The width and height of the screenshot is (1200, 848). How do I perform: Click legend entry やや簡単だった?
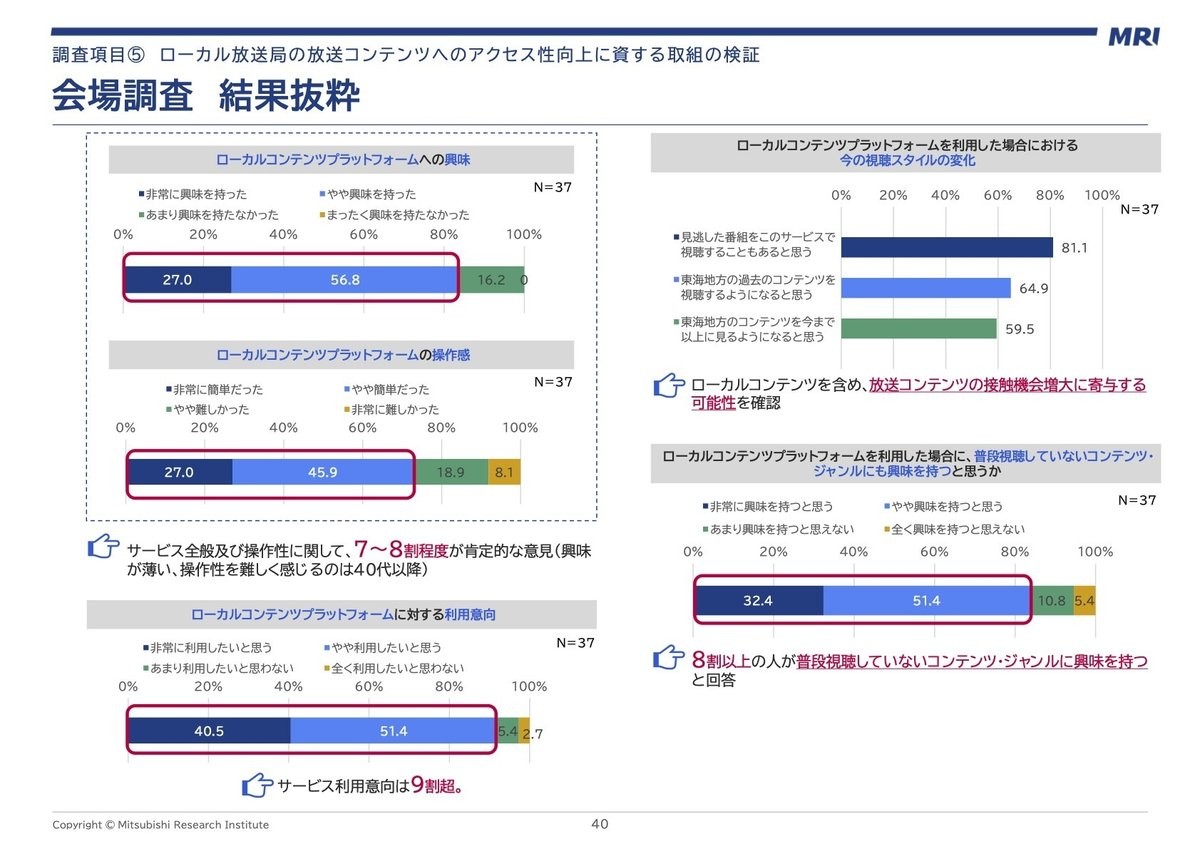pyautogui.click(x=386, y=389)
